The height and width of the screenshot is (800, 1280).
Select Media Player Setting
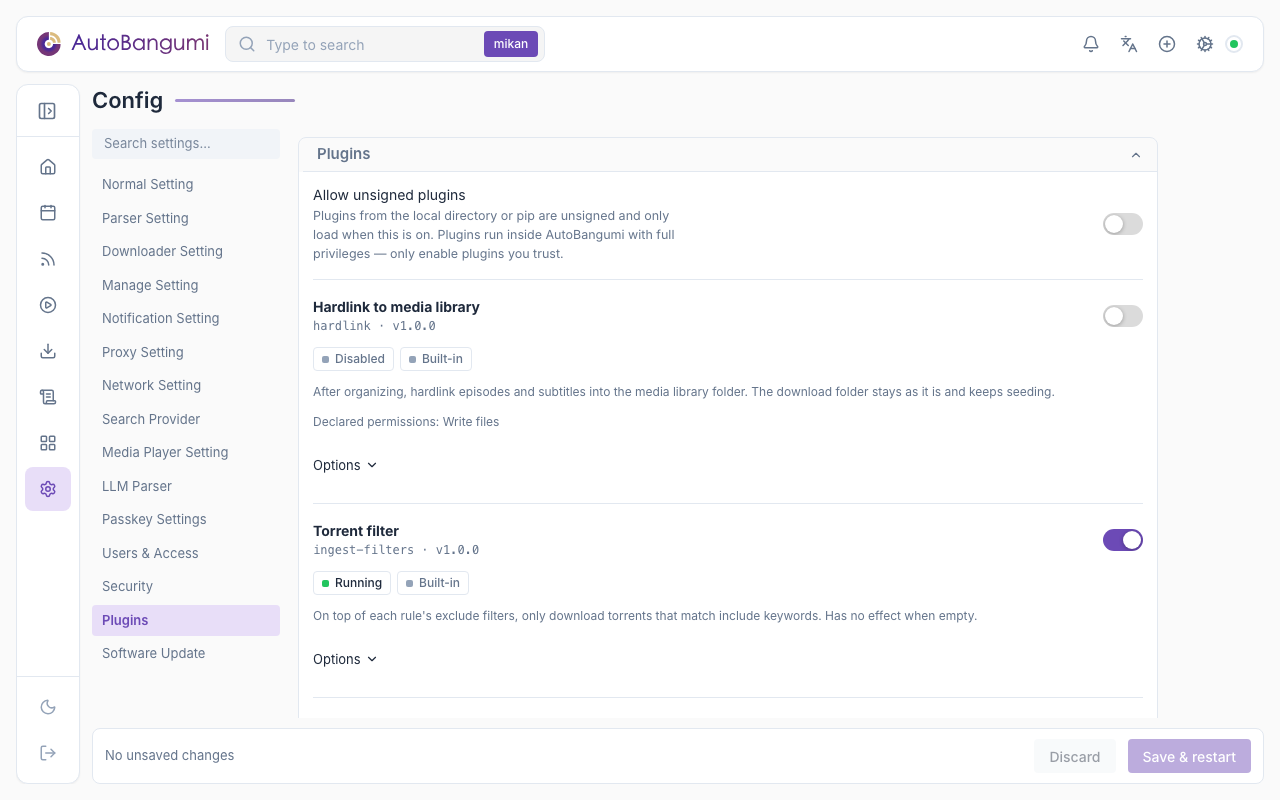point(186,452)
